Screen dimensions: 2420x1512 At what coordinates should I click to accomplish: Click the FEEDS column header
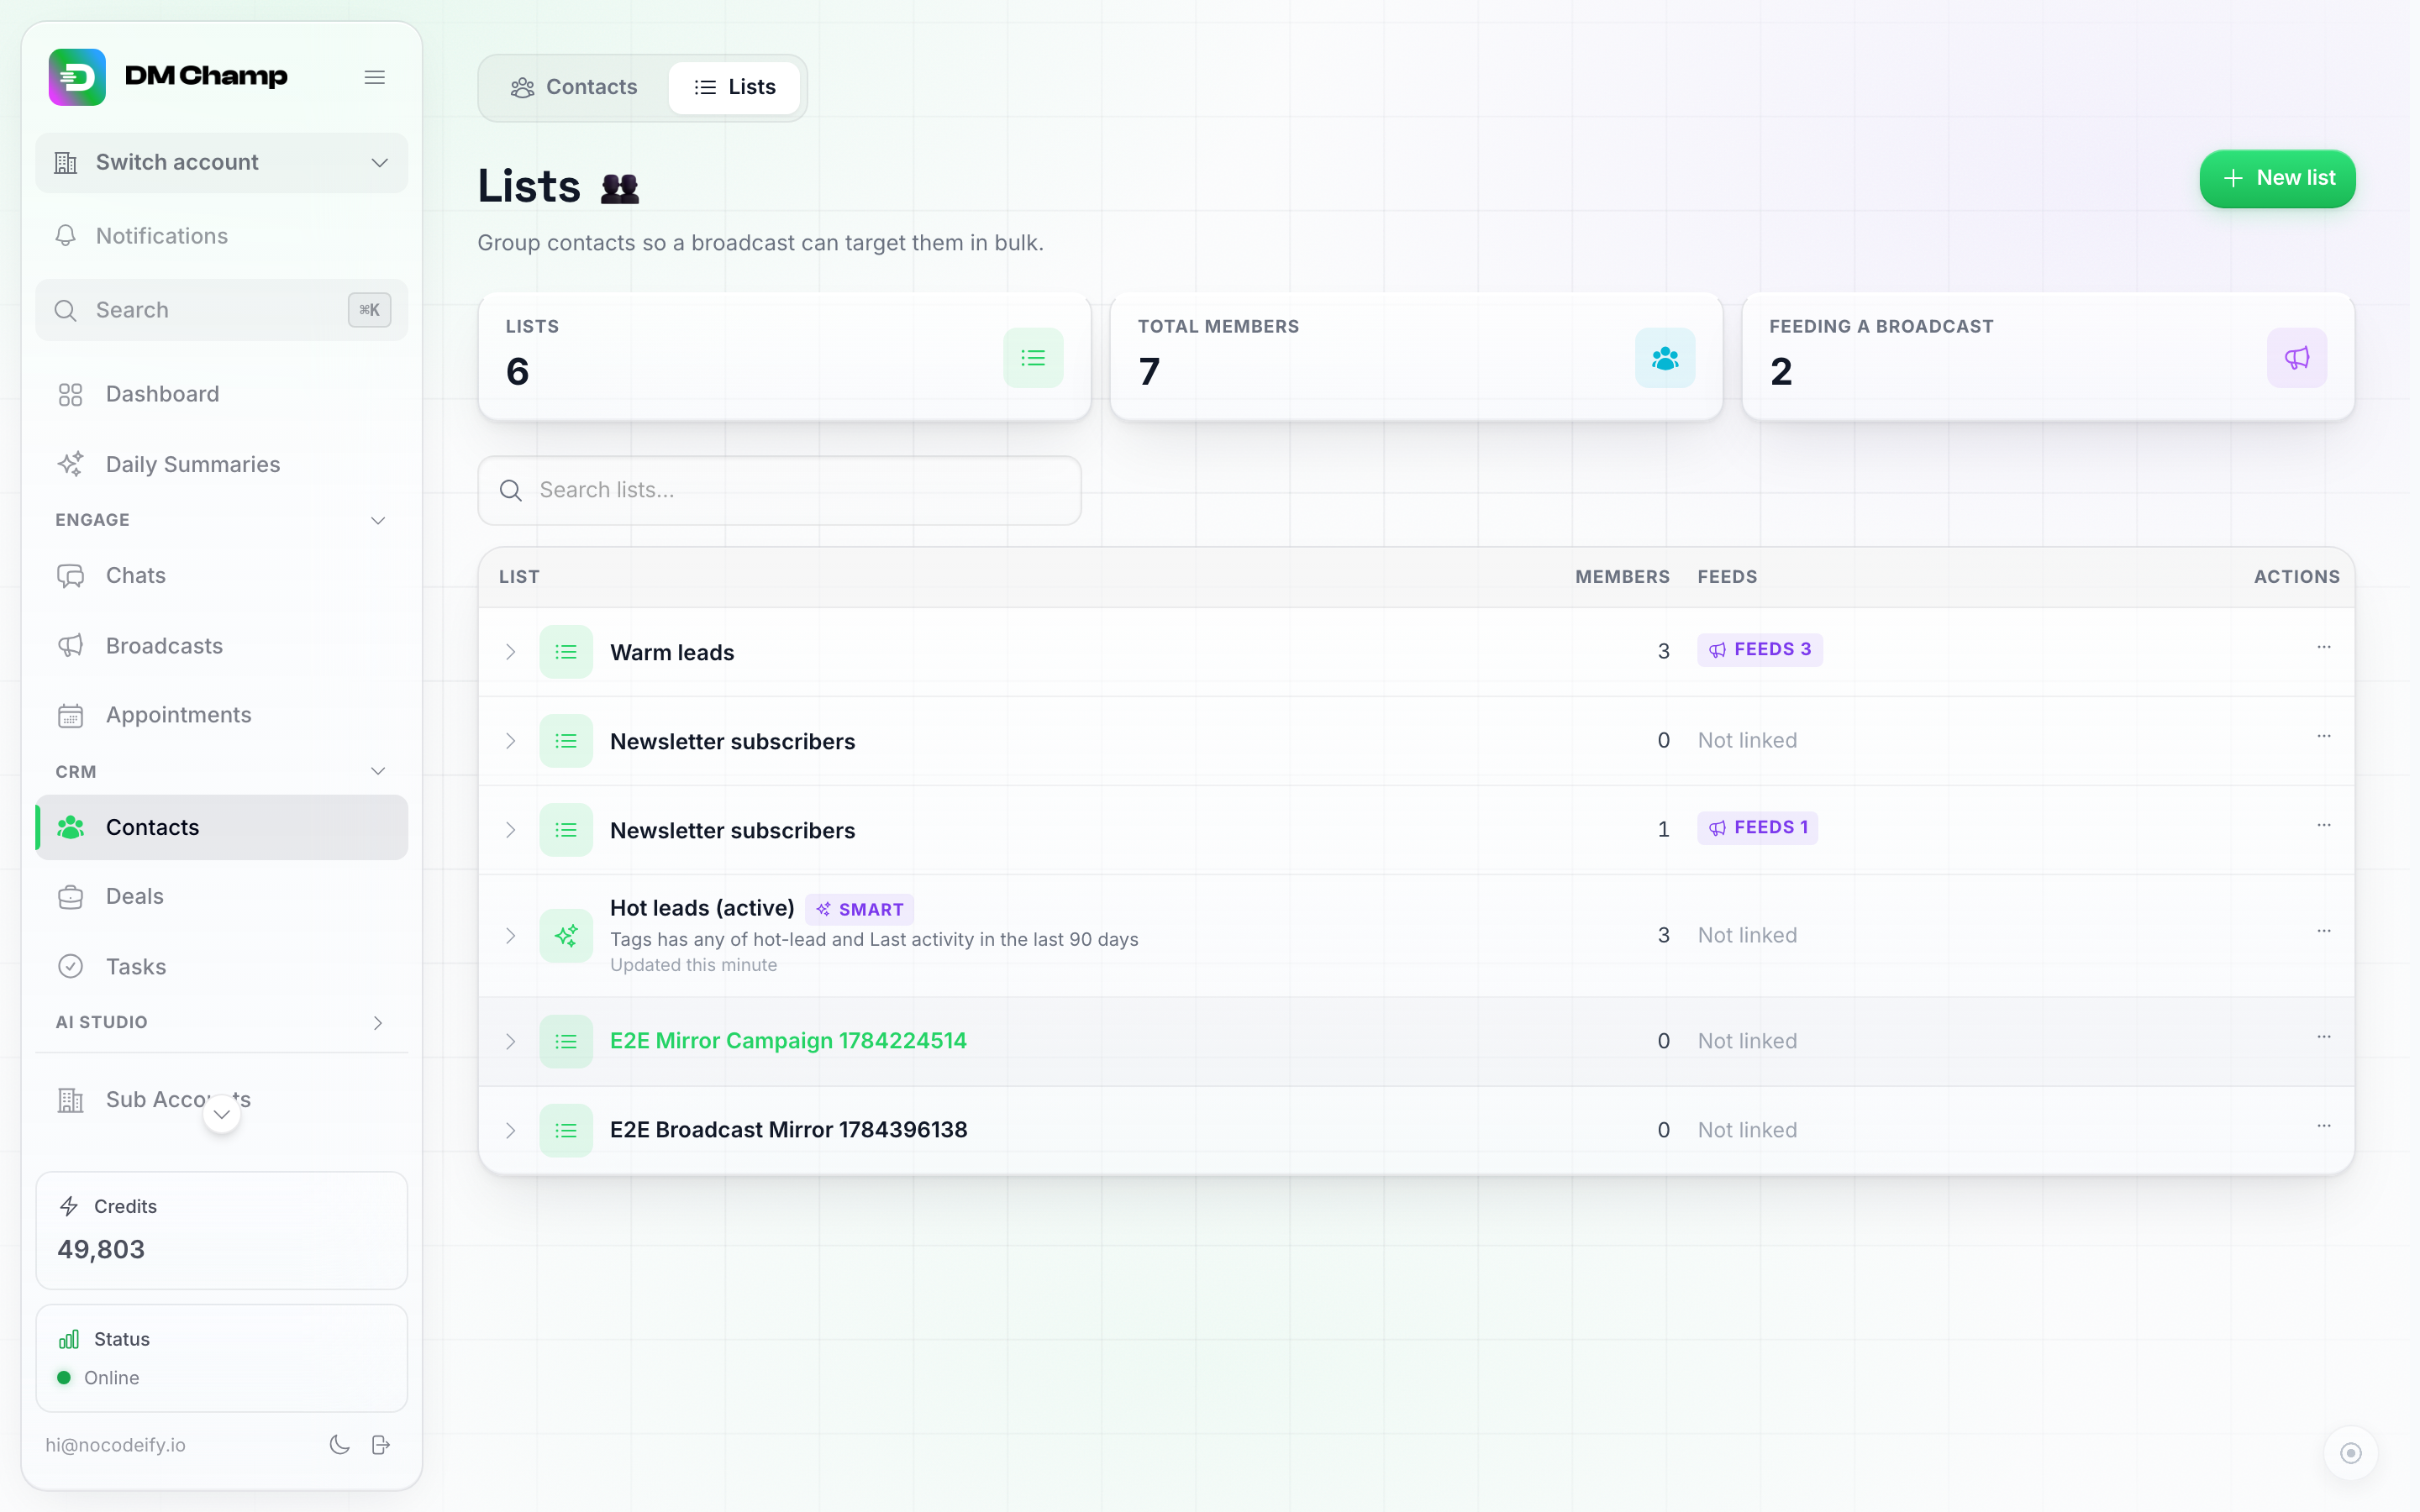click(1727, 577)
